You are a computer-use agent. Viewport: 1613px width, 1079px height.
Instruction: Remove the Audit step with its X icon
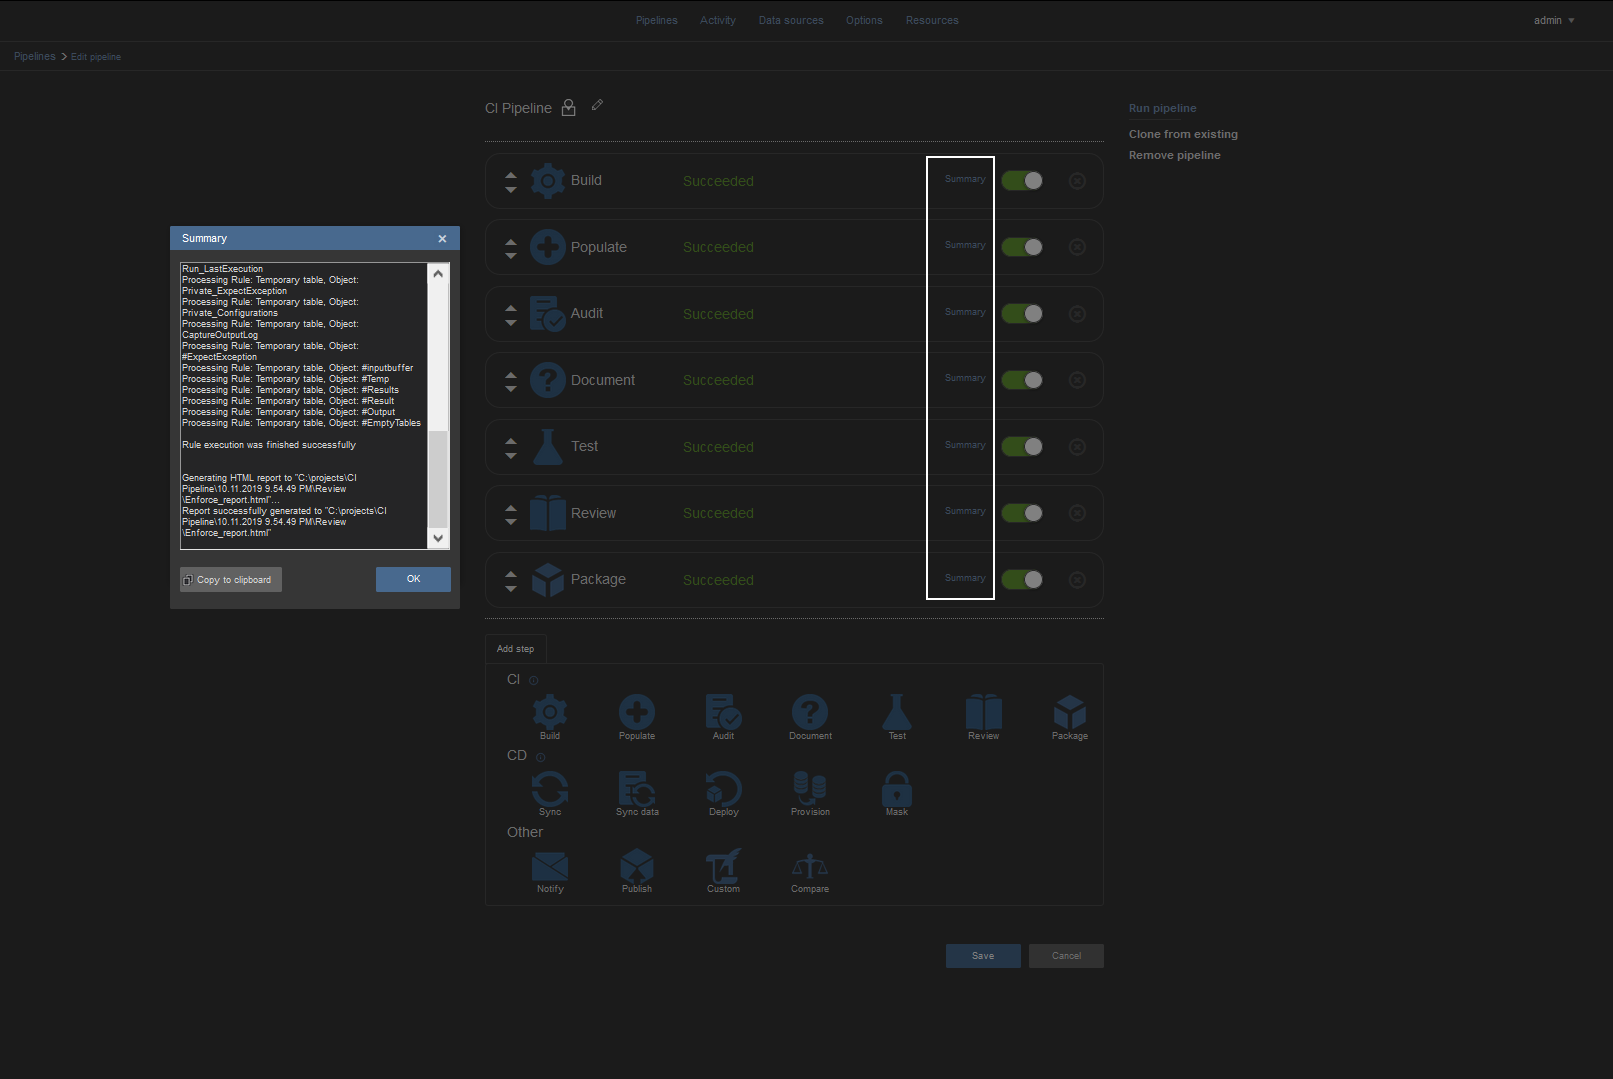tap(1077, 314)
